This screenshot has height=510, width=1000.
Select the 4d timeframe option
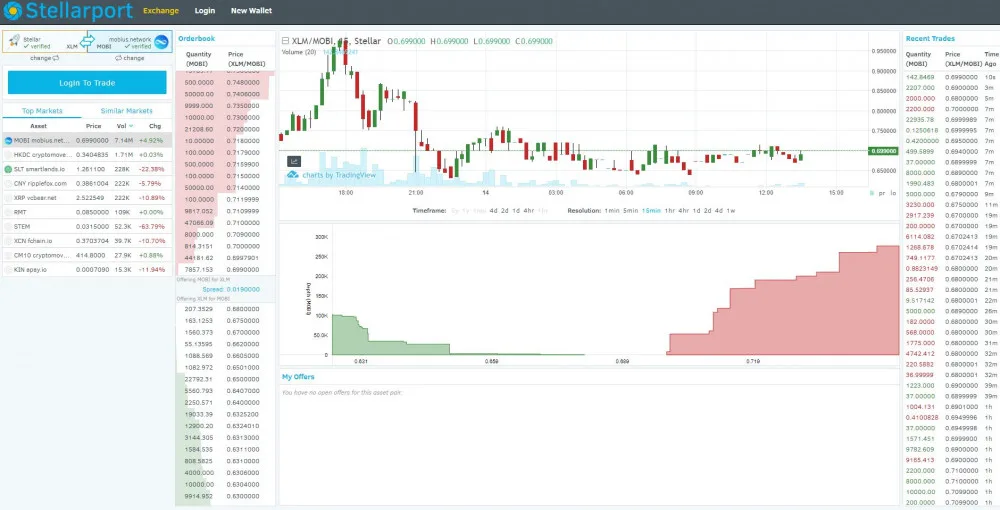pyautogui.click(x=491, y=211)
